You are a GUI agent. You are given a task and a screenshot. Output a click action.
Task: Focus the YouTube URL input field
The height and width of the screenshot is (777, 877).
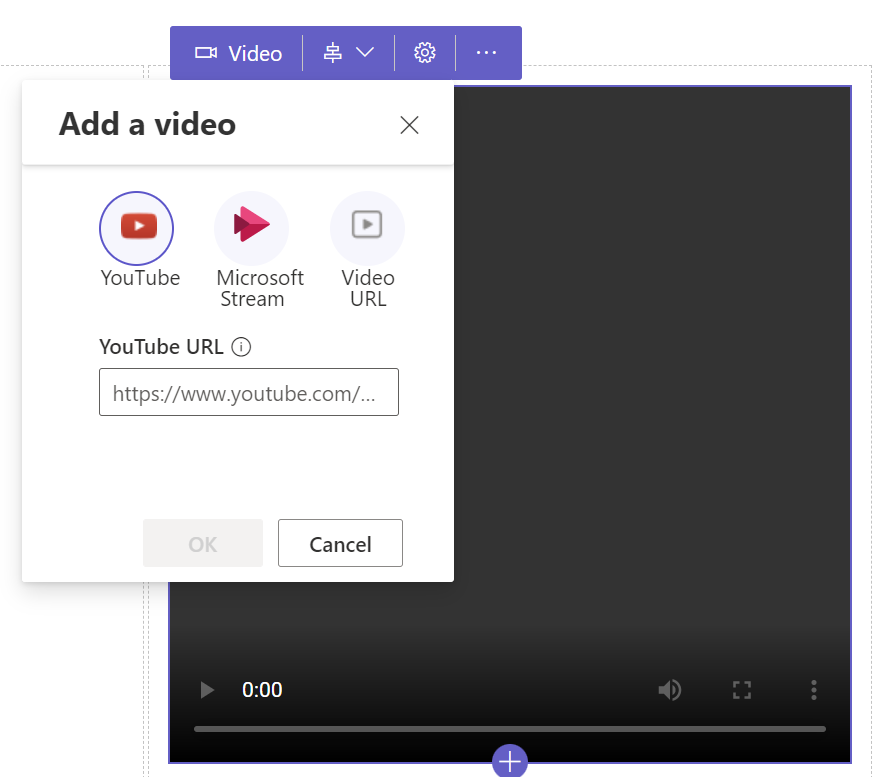pyautogui.click(x=249, y=392)
